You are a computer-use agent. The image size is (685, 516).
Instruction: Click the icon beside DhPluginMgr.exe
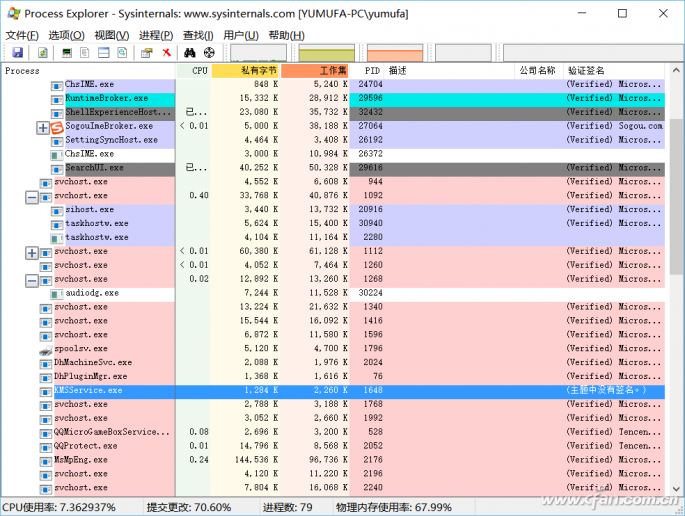click(x=46, y=378)
